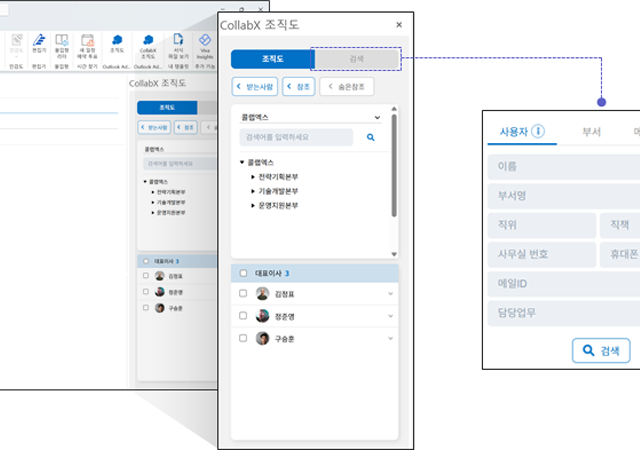Click 구승훈's avatar in background Outlook panel
The height and width of the screenshot is (450, 640).
160,307
